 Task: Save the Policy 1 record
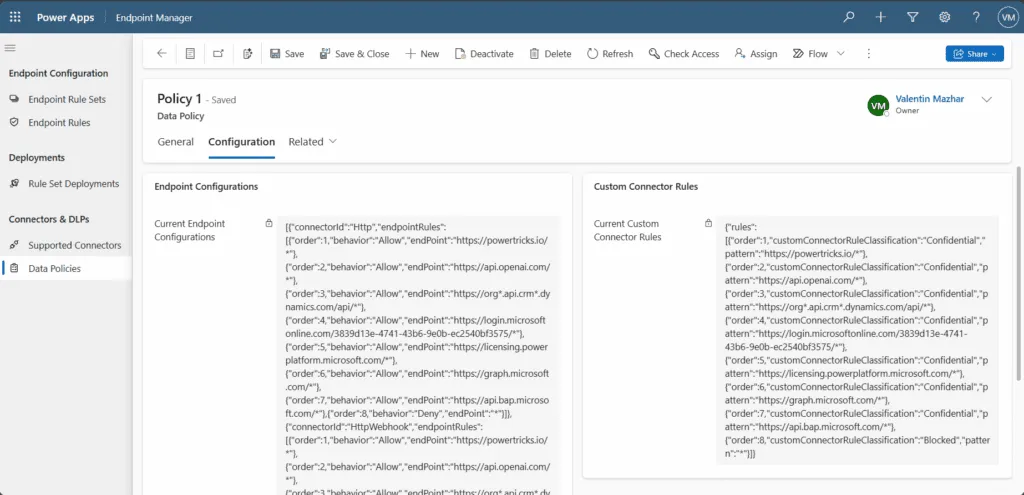pos(287,54)
